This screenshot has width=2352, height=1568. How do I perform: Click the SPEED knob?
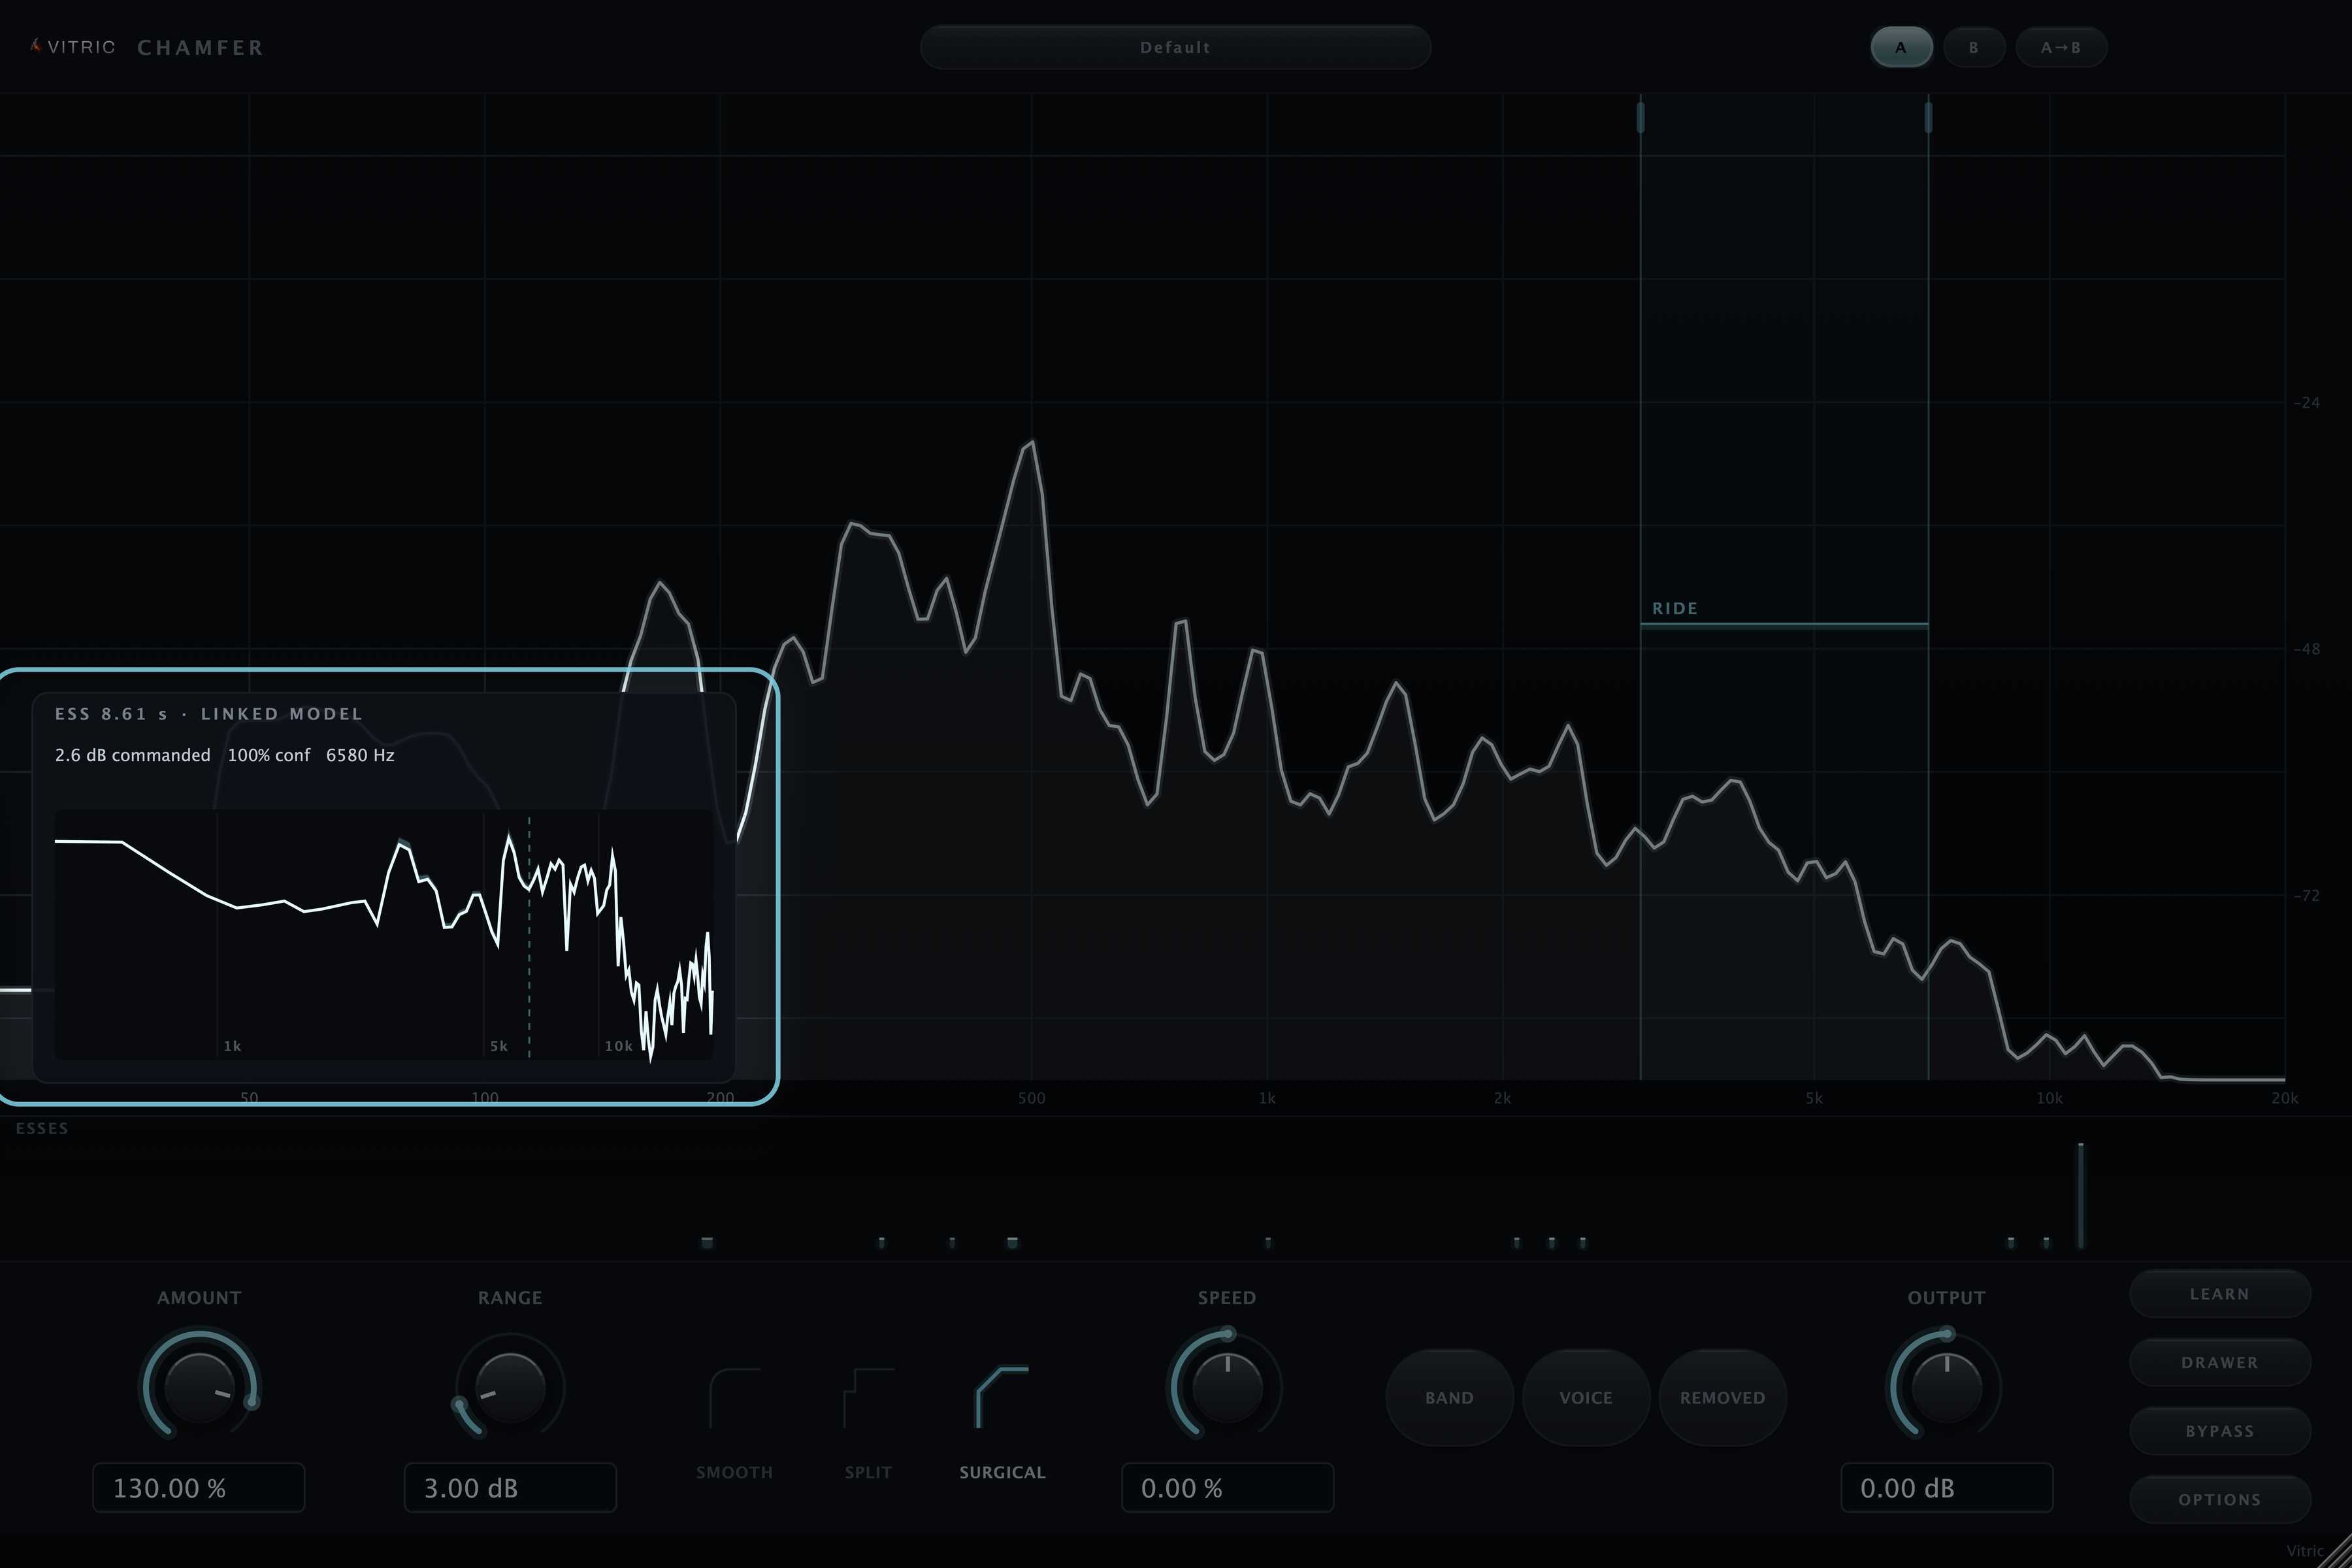tap(1227, 1387)
